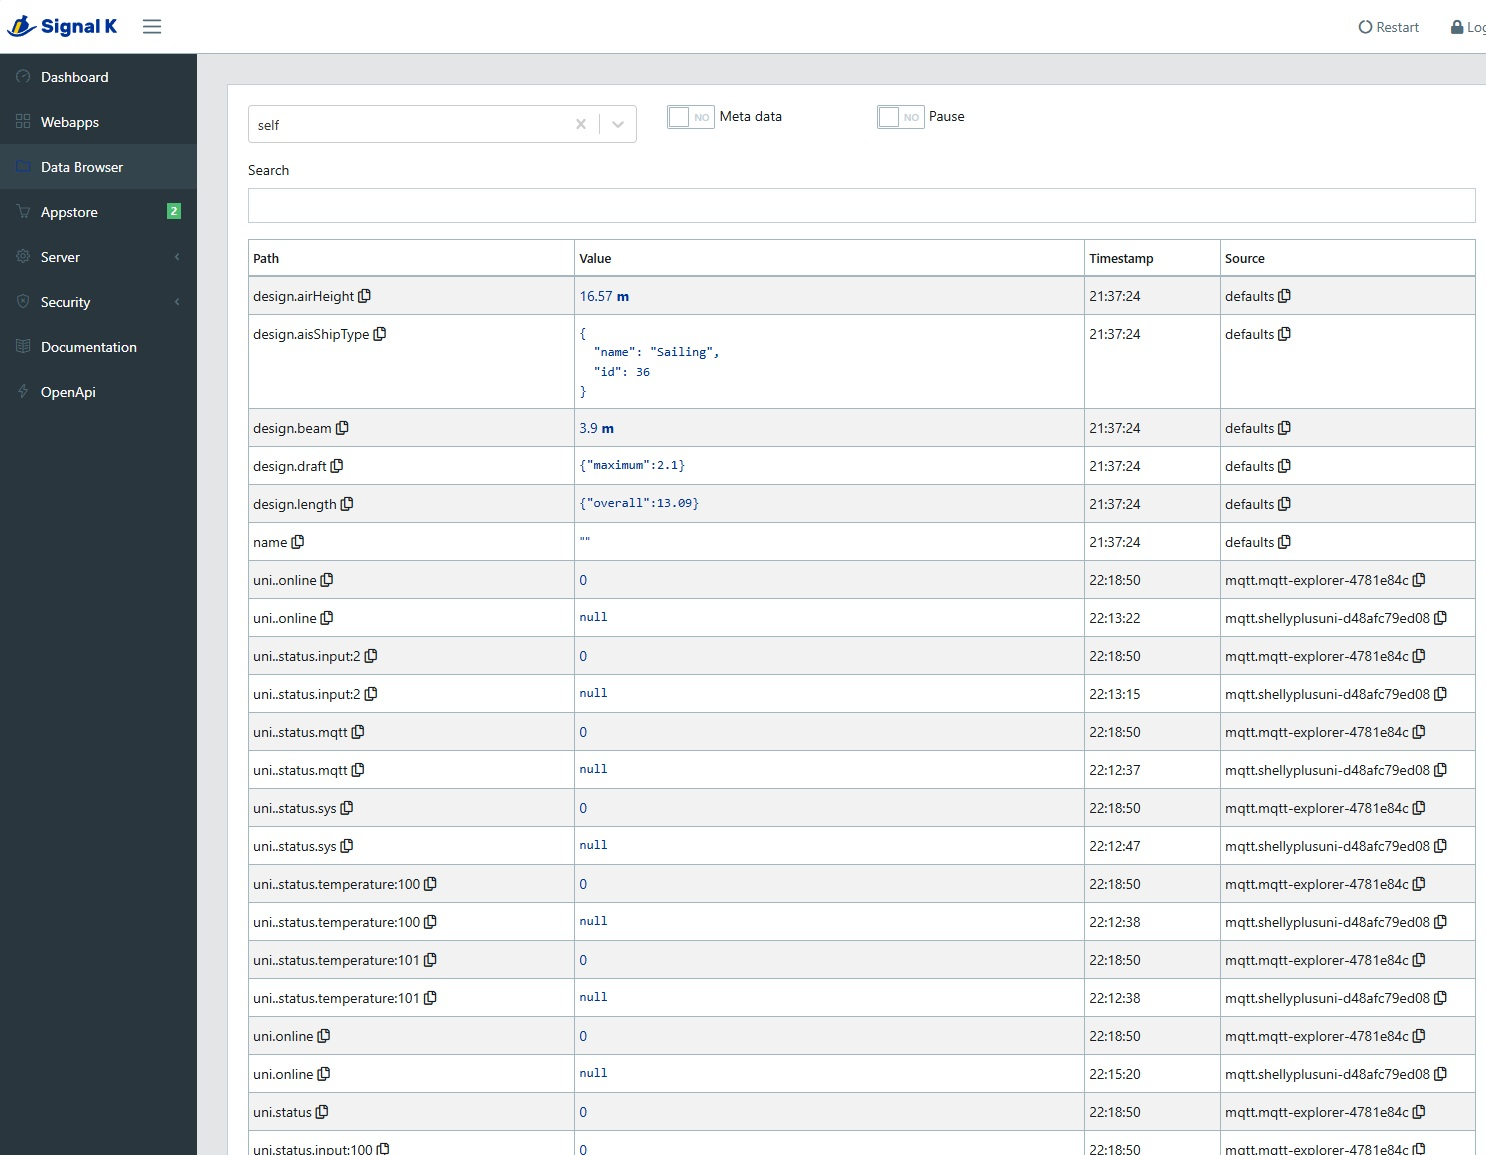The image size is (1486, 1155).
Task: Copy shellyplusuni source in the 22:13:15 row
Action: [x=1441, y=694]
